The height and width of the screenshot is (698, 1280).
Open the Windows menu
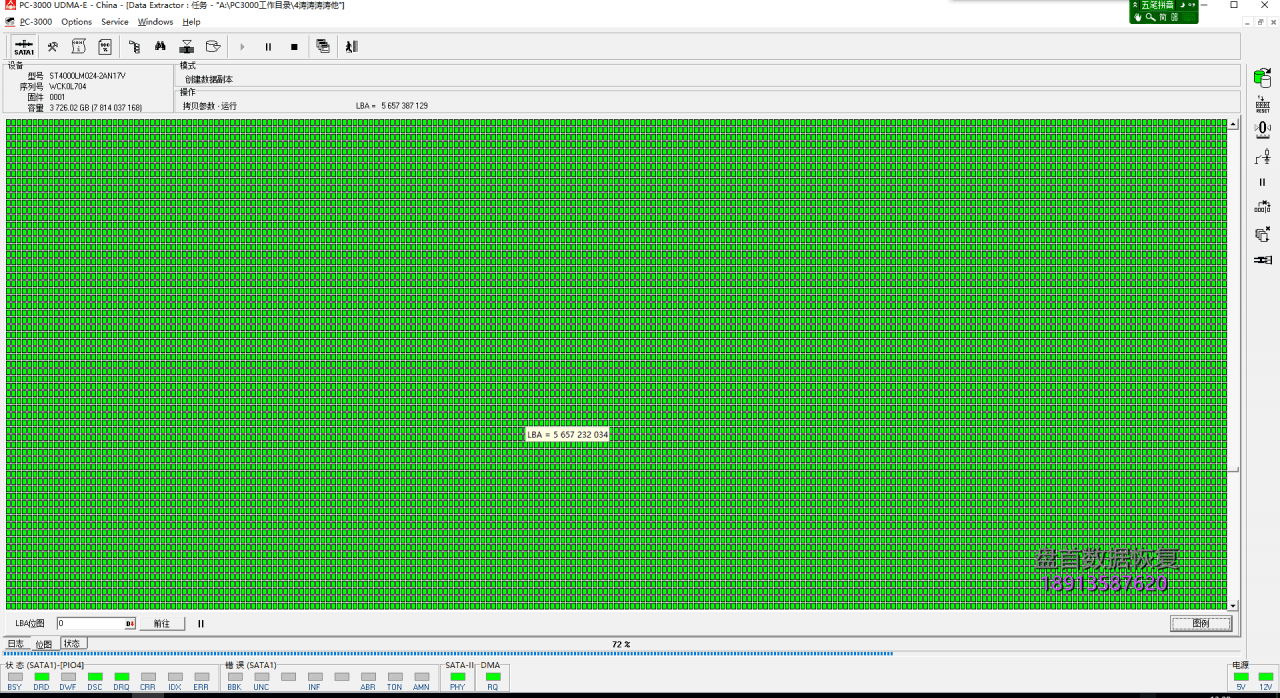click(x=155, y=21)
